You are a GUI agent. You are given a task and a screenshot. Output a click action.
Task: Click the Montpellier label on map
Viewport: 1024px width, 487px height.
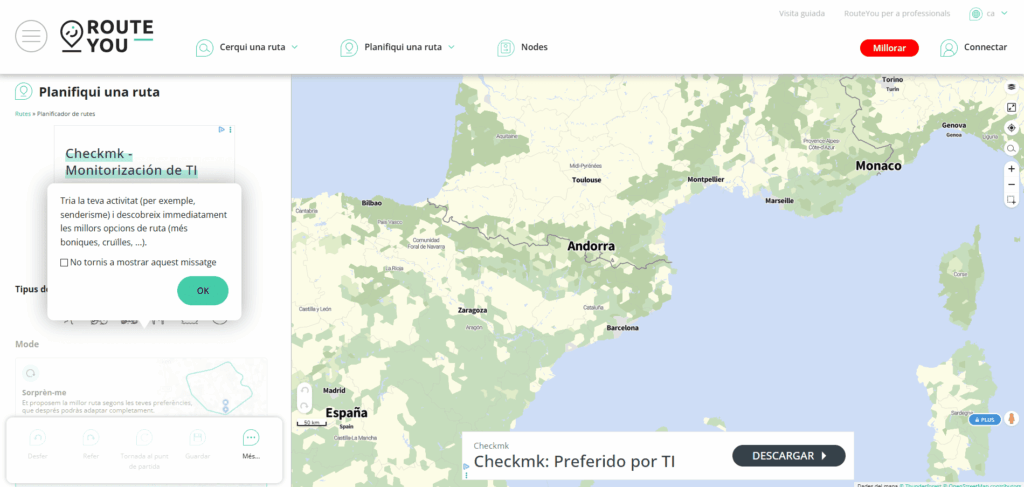(707, 179)
